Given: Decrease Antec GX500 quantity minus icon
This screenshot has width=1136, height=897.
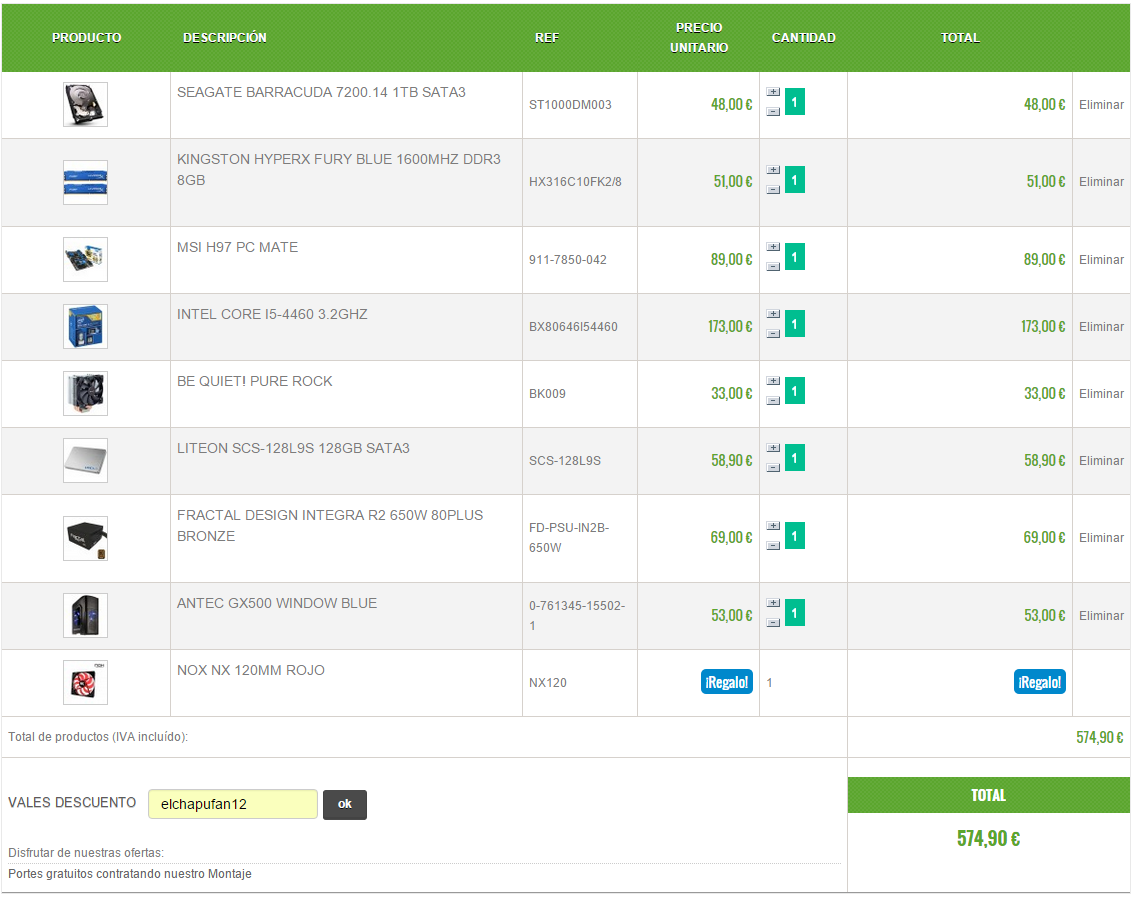Looking at the screenshot, I should click(x=773, y=622).
